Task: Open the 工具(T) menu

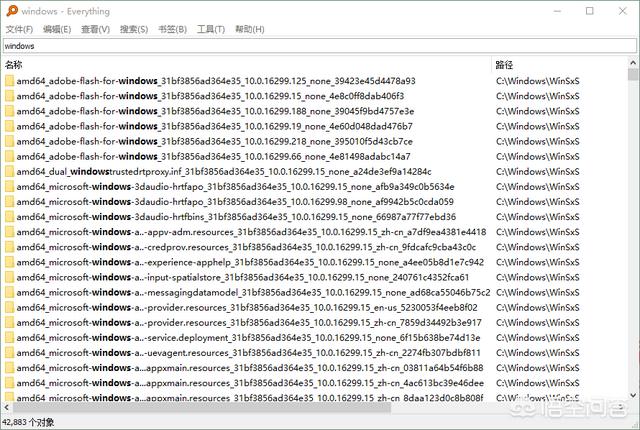Action: tap(211, 29)
